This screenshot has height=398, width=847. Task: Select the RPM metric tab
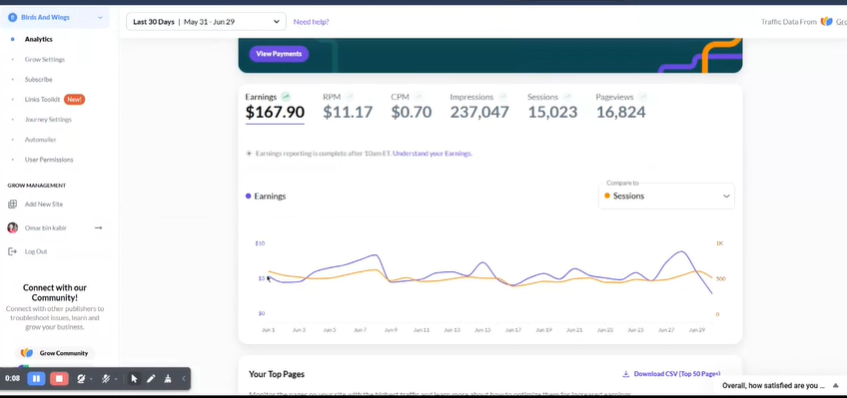click(348, 106)
